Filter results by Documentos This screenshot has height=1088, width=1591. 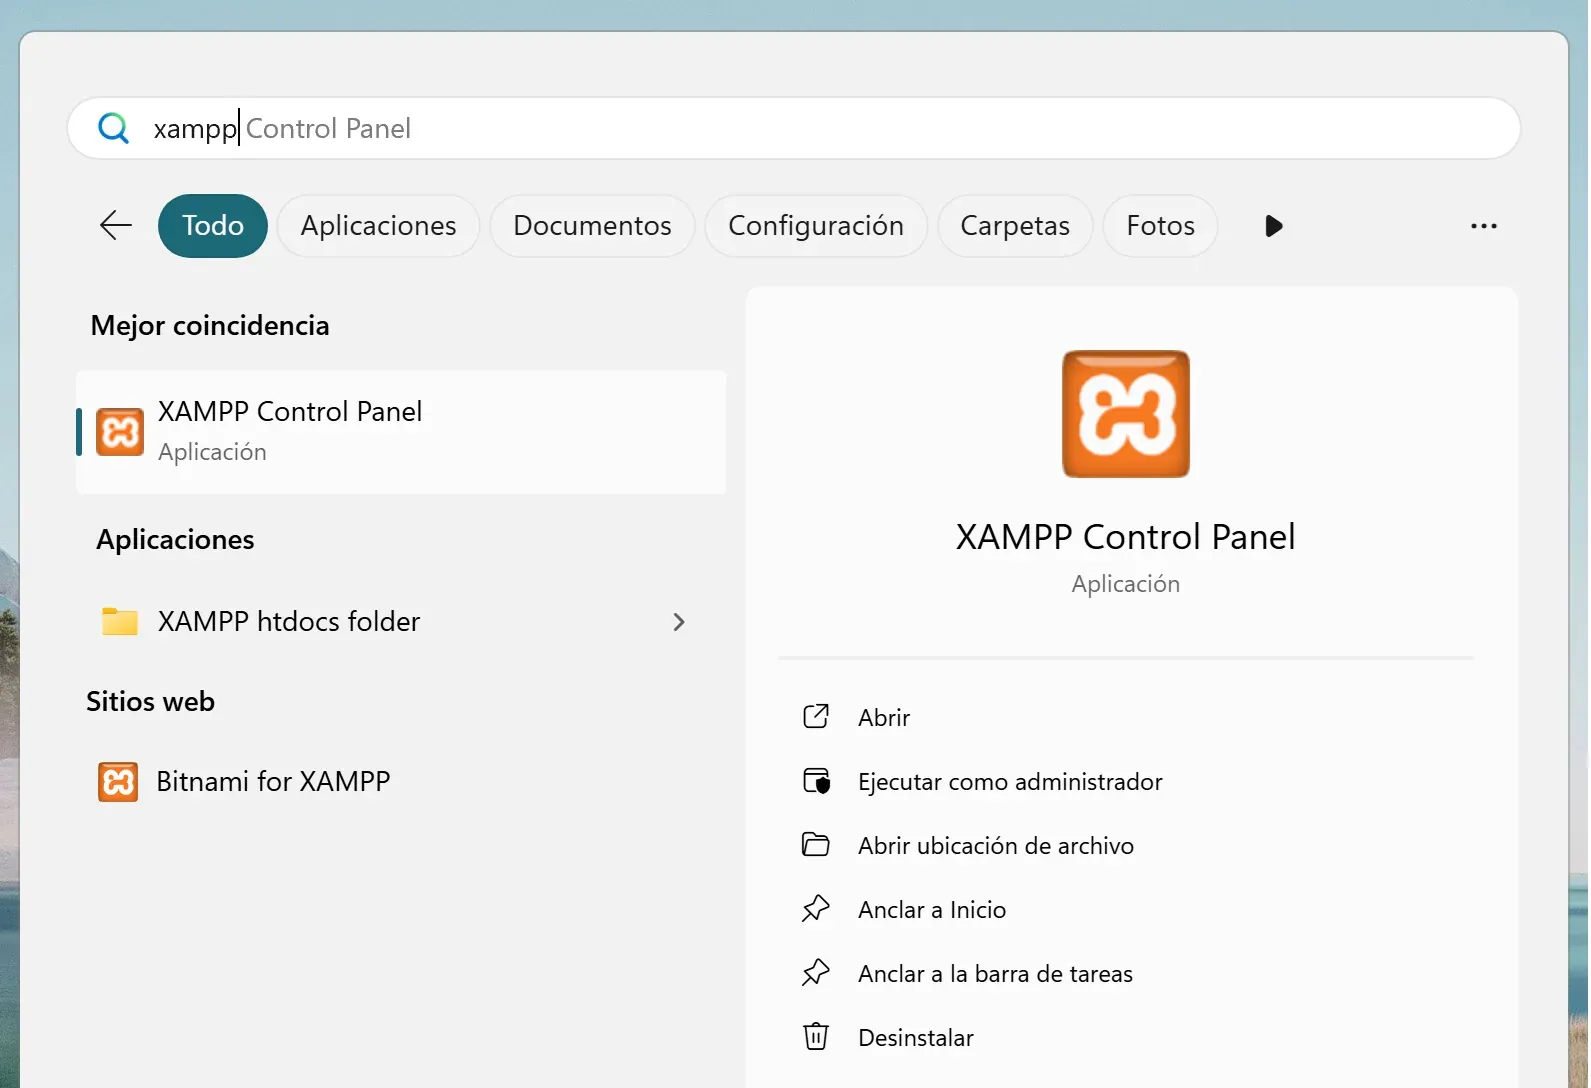[x=592, y=226]
